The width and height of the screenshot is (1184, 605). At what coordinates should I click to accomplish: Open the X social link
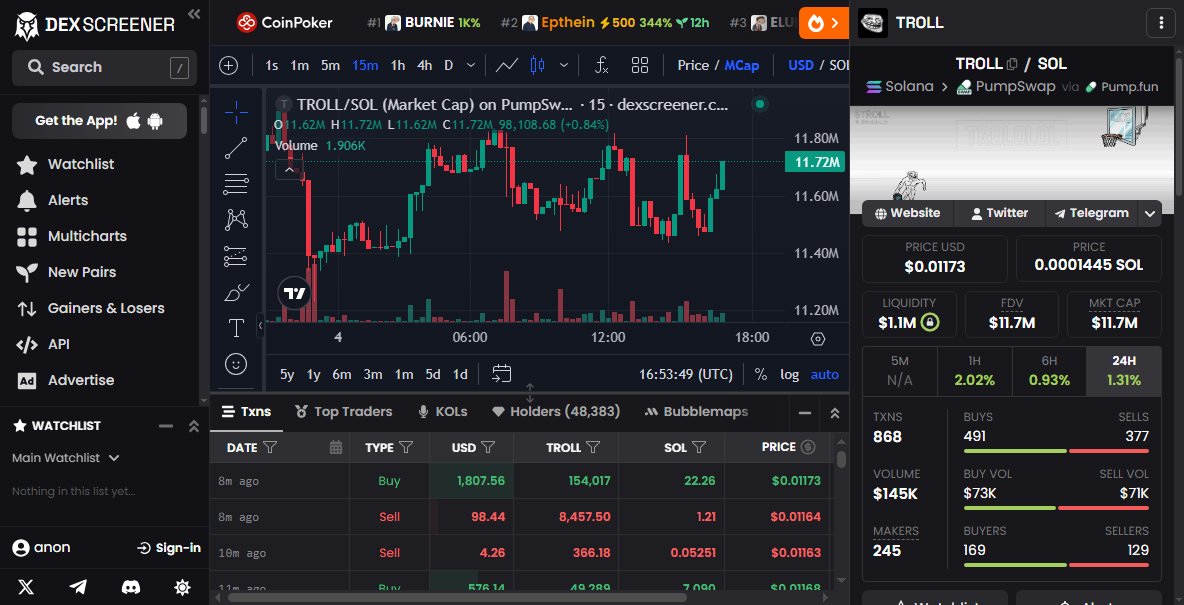26,587
